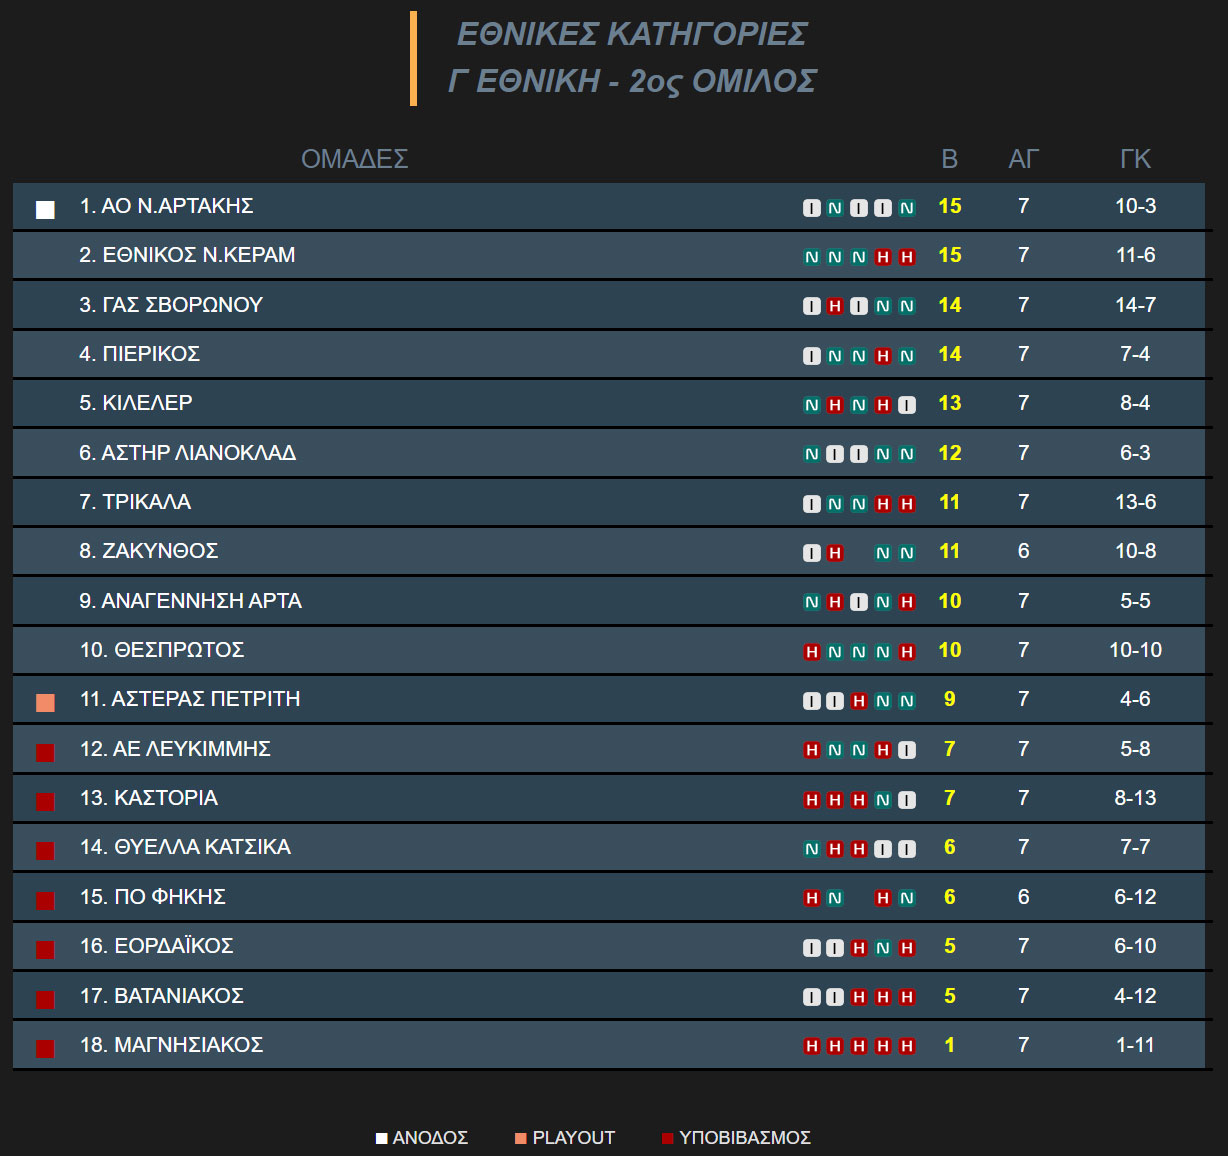Viewport: 1228px width, 1156px height.
Task: Click the Β points column header
Action: (950, 159)
